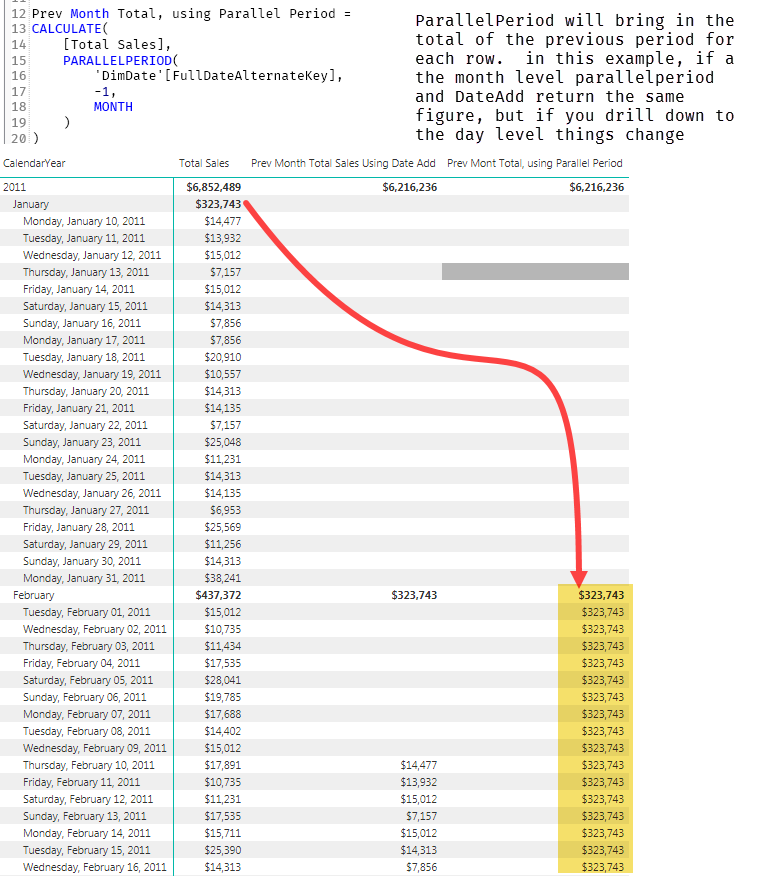The image size is (764, 876).
Task: Select Prev Month Total Sales Using Date Add header
Action: (343, 163)
